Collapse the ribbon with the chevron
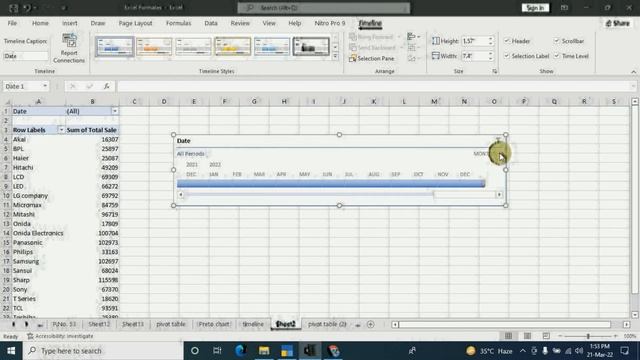Screen dimensions: 640x360 [633, 72]
